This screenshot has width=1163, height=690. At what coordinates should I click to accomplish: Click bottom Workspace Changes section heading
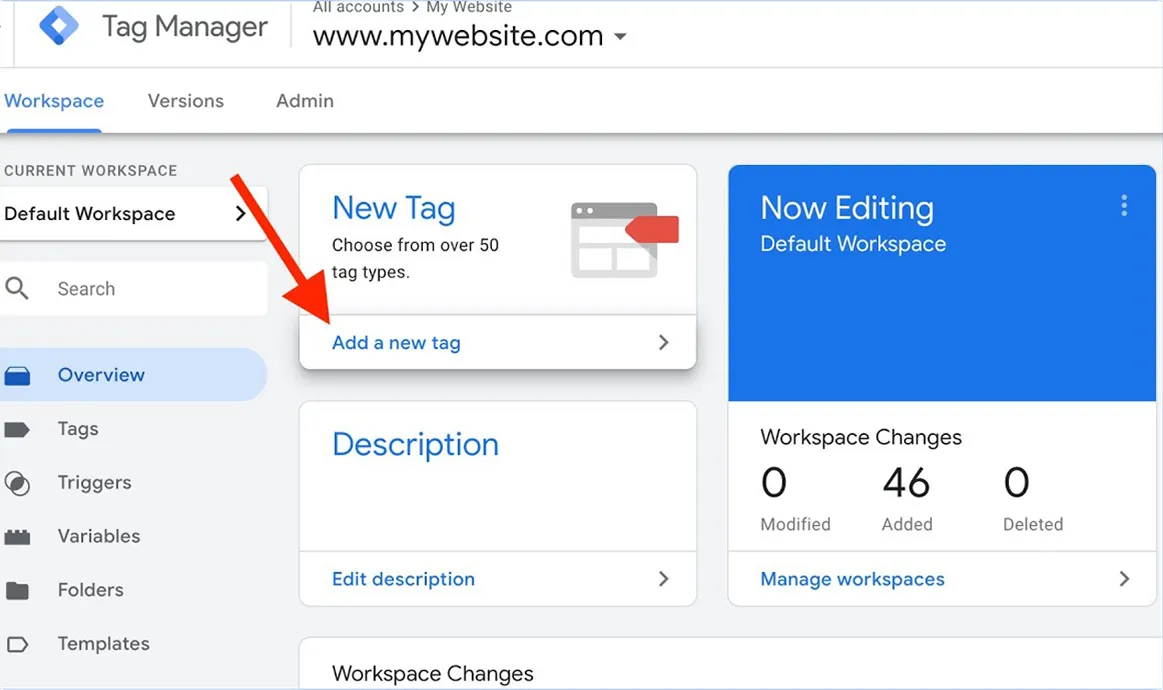tap(432, 674)
